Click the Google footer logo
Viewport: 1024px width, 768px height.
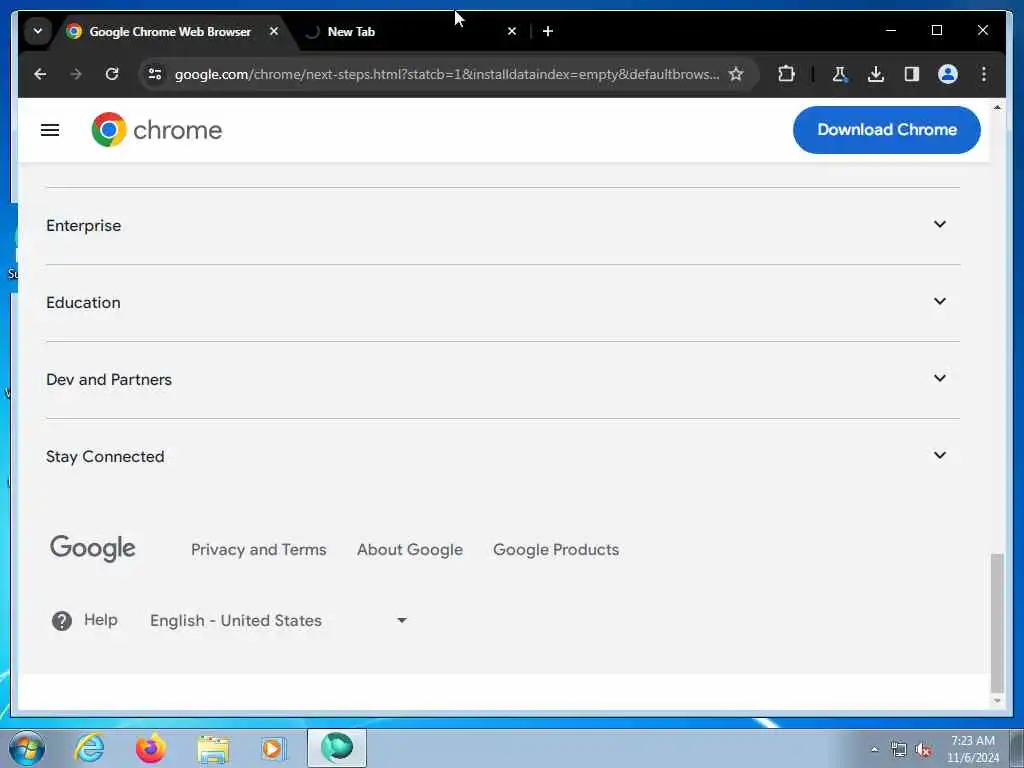tap(93, 549)
